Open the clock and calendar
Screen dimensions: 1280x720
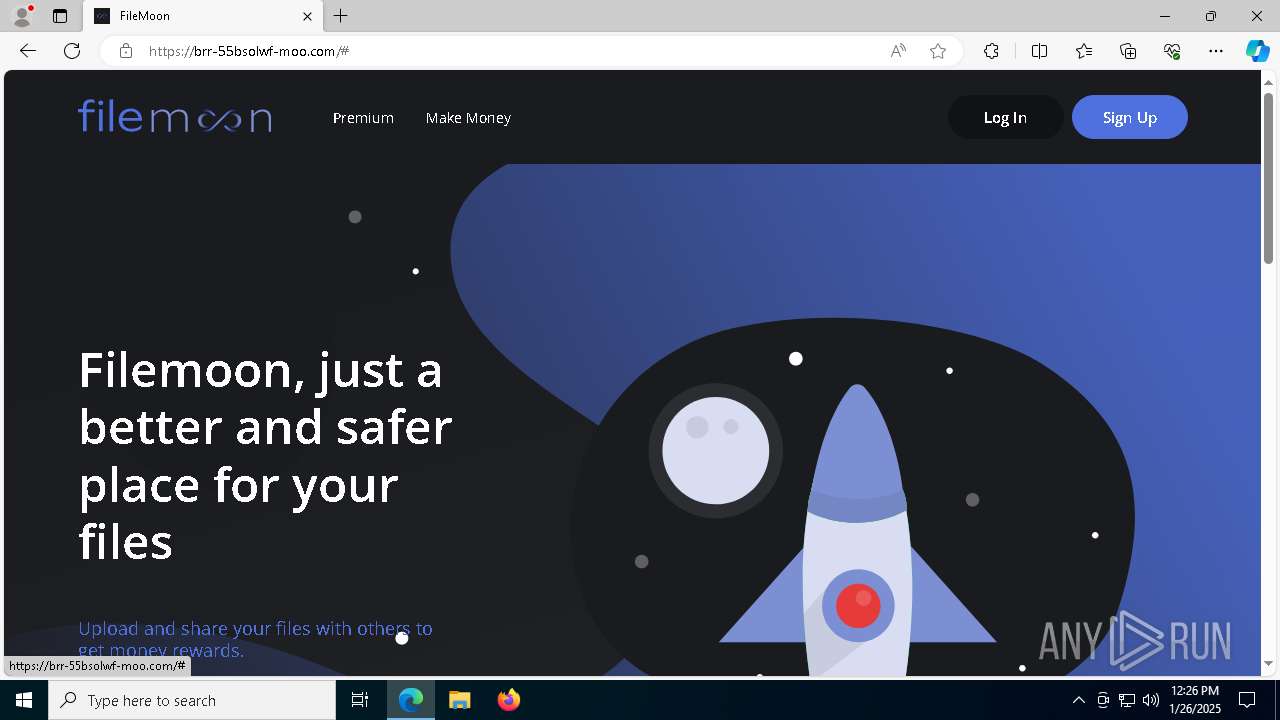point(1194,700)
